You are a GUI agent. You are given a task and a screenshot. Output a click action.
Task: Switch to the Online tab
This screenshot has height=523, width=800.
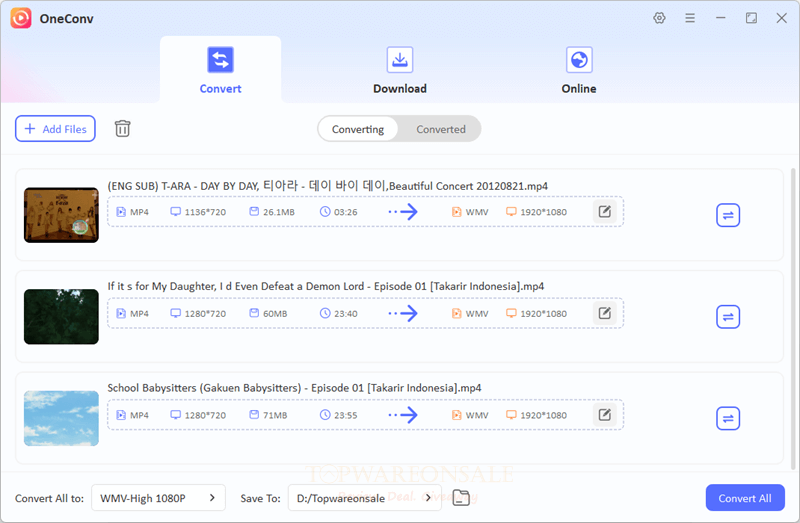pyautogui.click(x=579, y=70)
